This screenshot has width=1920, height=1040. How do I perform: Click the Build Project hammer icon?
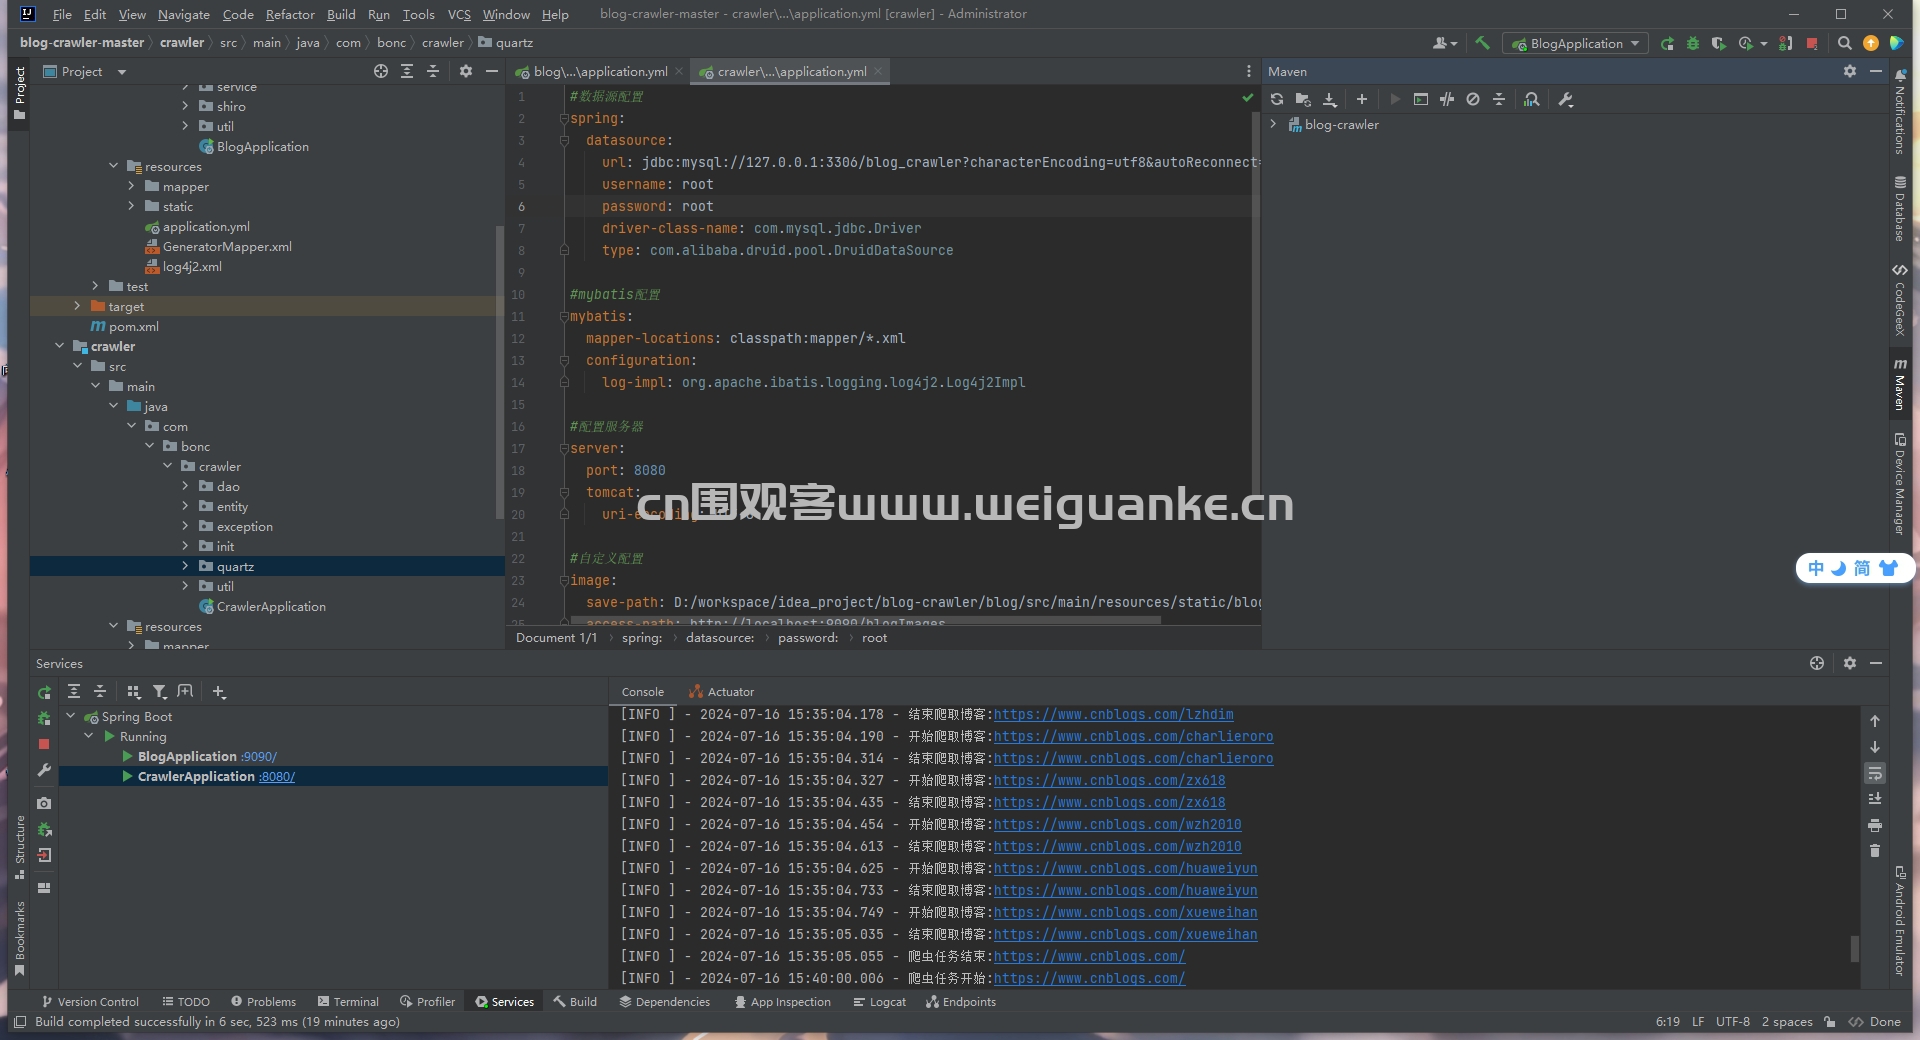coord(1482,43)
